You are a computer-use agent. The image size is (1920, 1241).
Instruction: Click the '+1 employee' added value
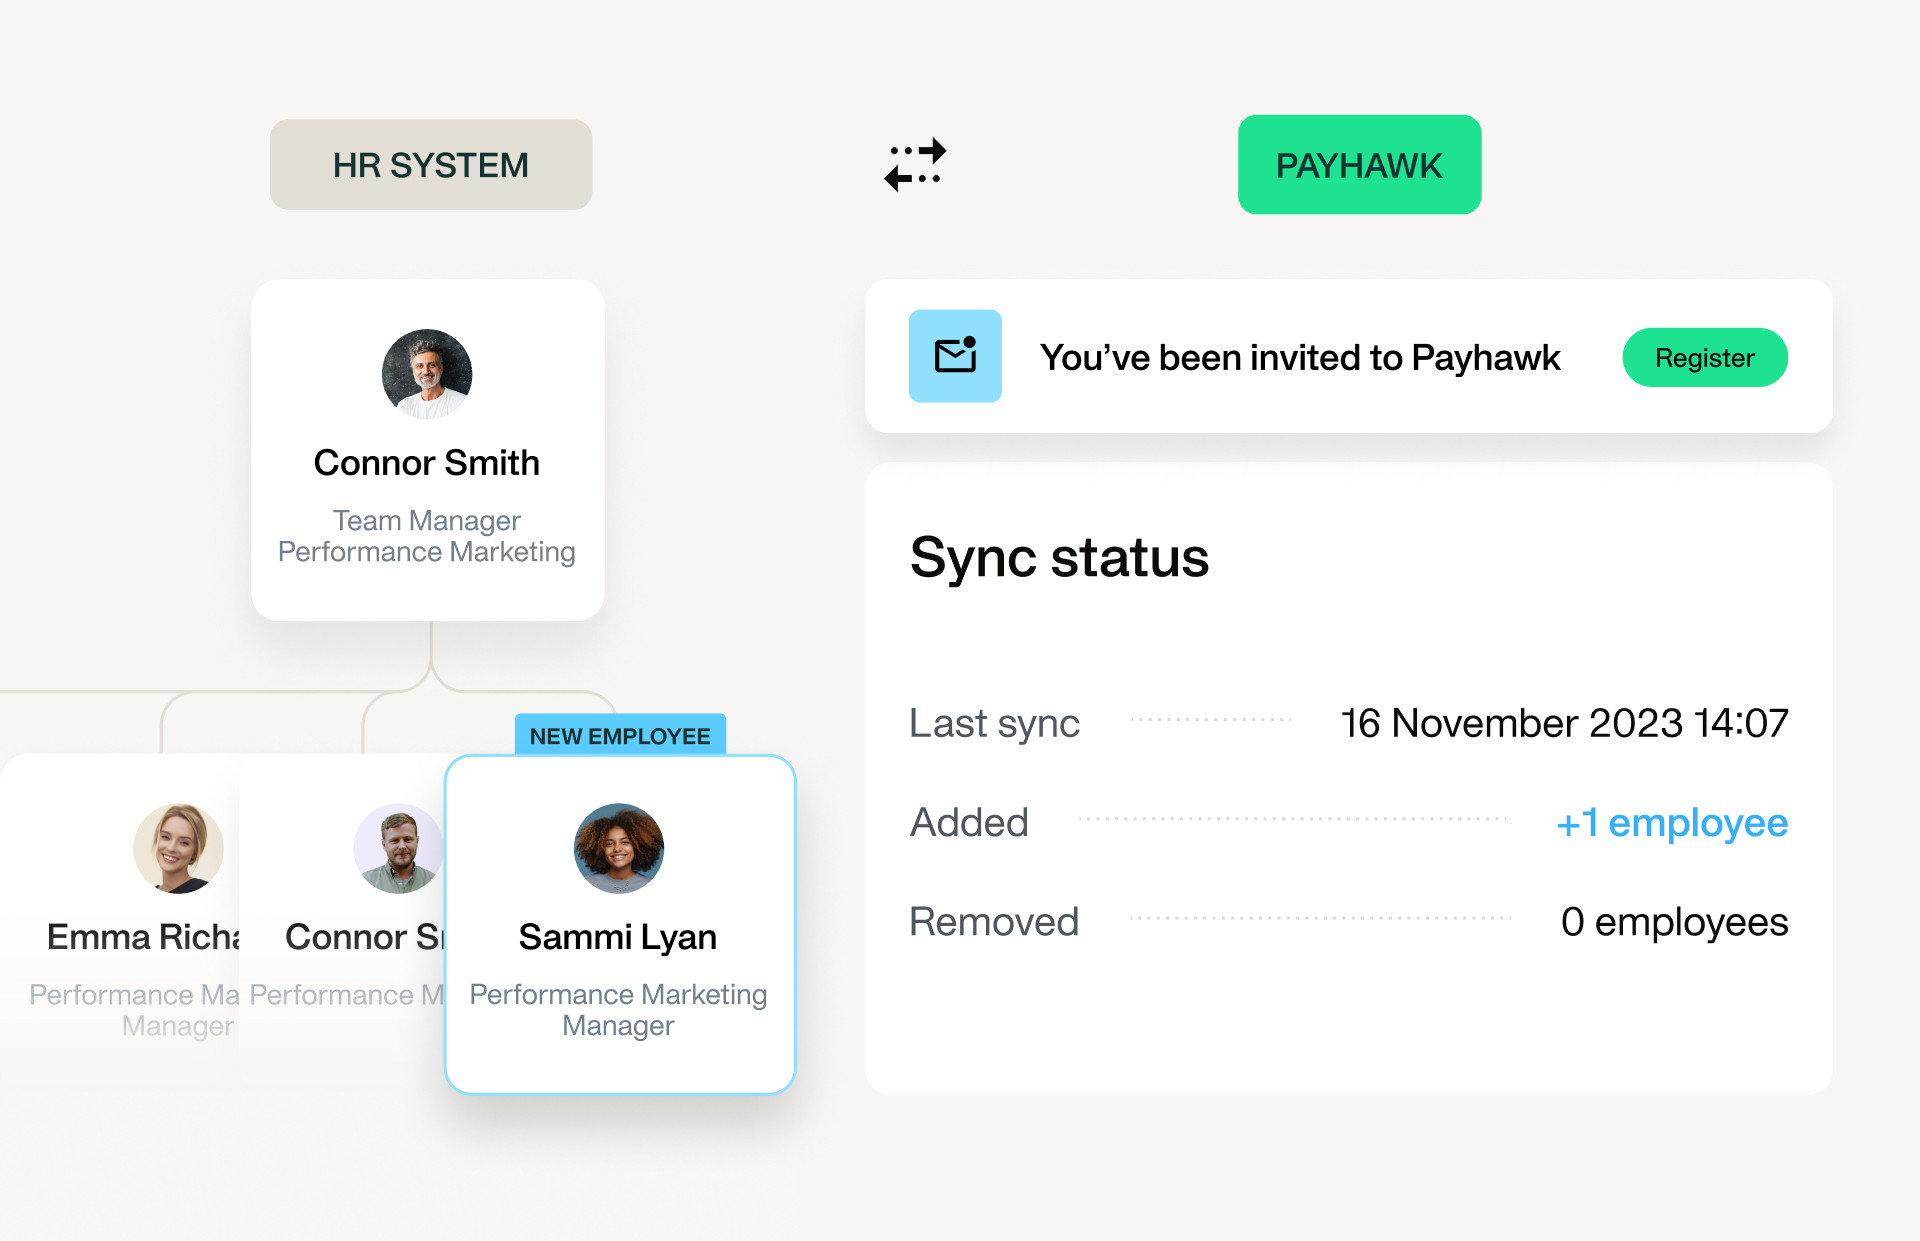pyautogui.click(x=1672, y=823)
